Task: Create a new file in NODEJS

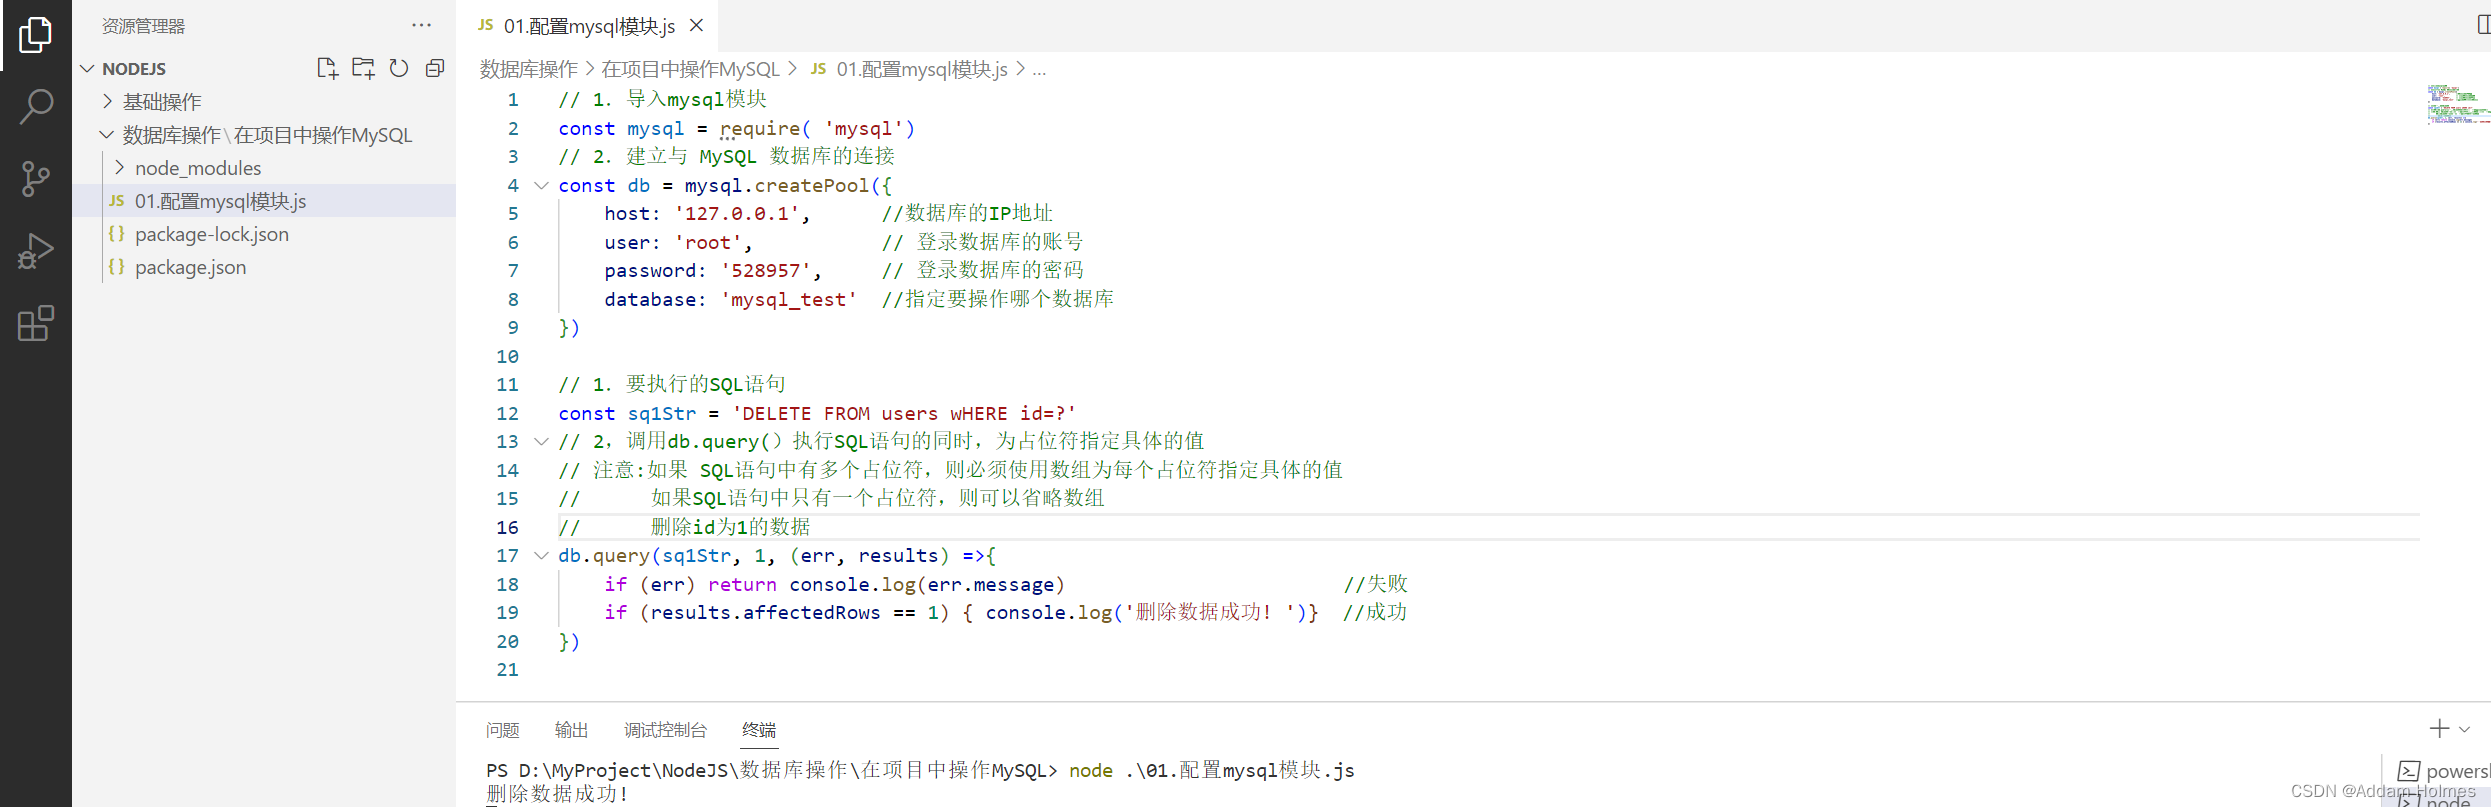Action: pyautogui.click(x=327, y=68)
